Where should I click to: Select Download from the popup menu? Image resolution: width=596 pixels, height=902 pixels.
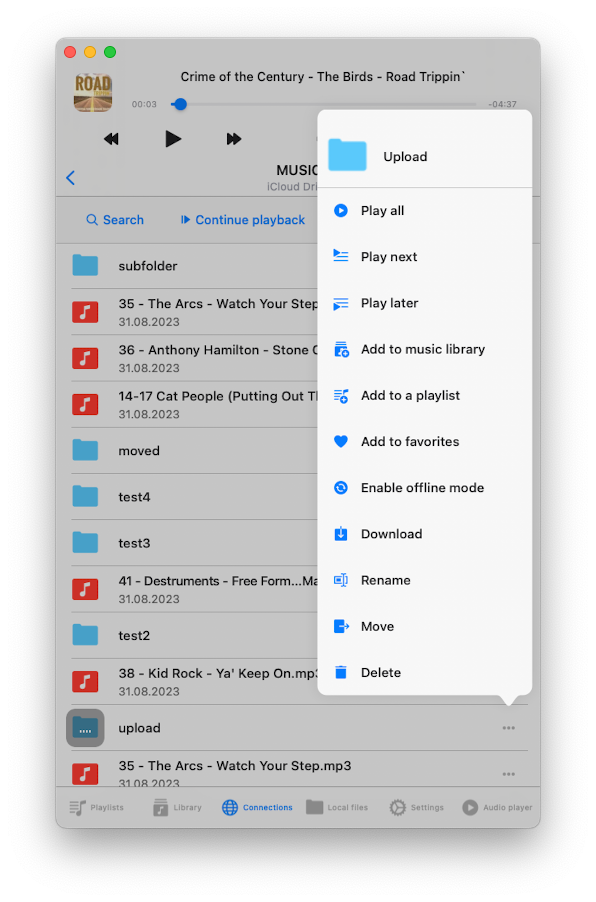click(x=425, y=534)
